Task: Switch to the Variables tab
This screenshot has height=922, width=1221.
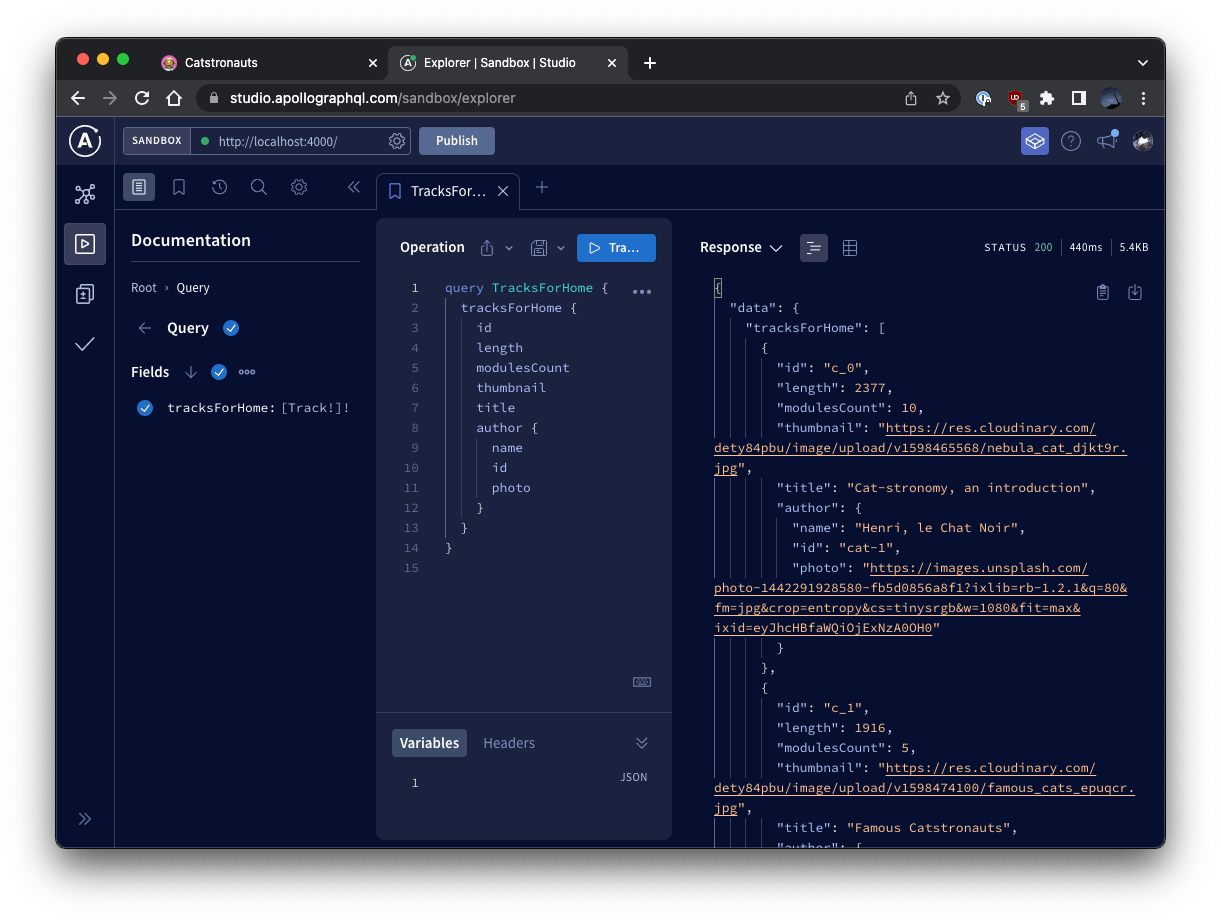Action: point(430,743)
